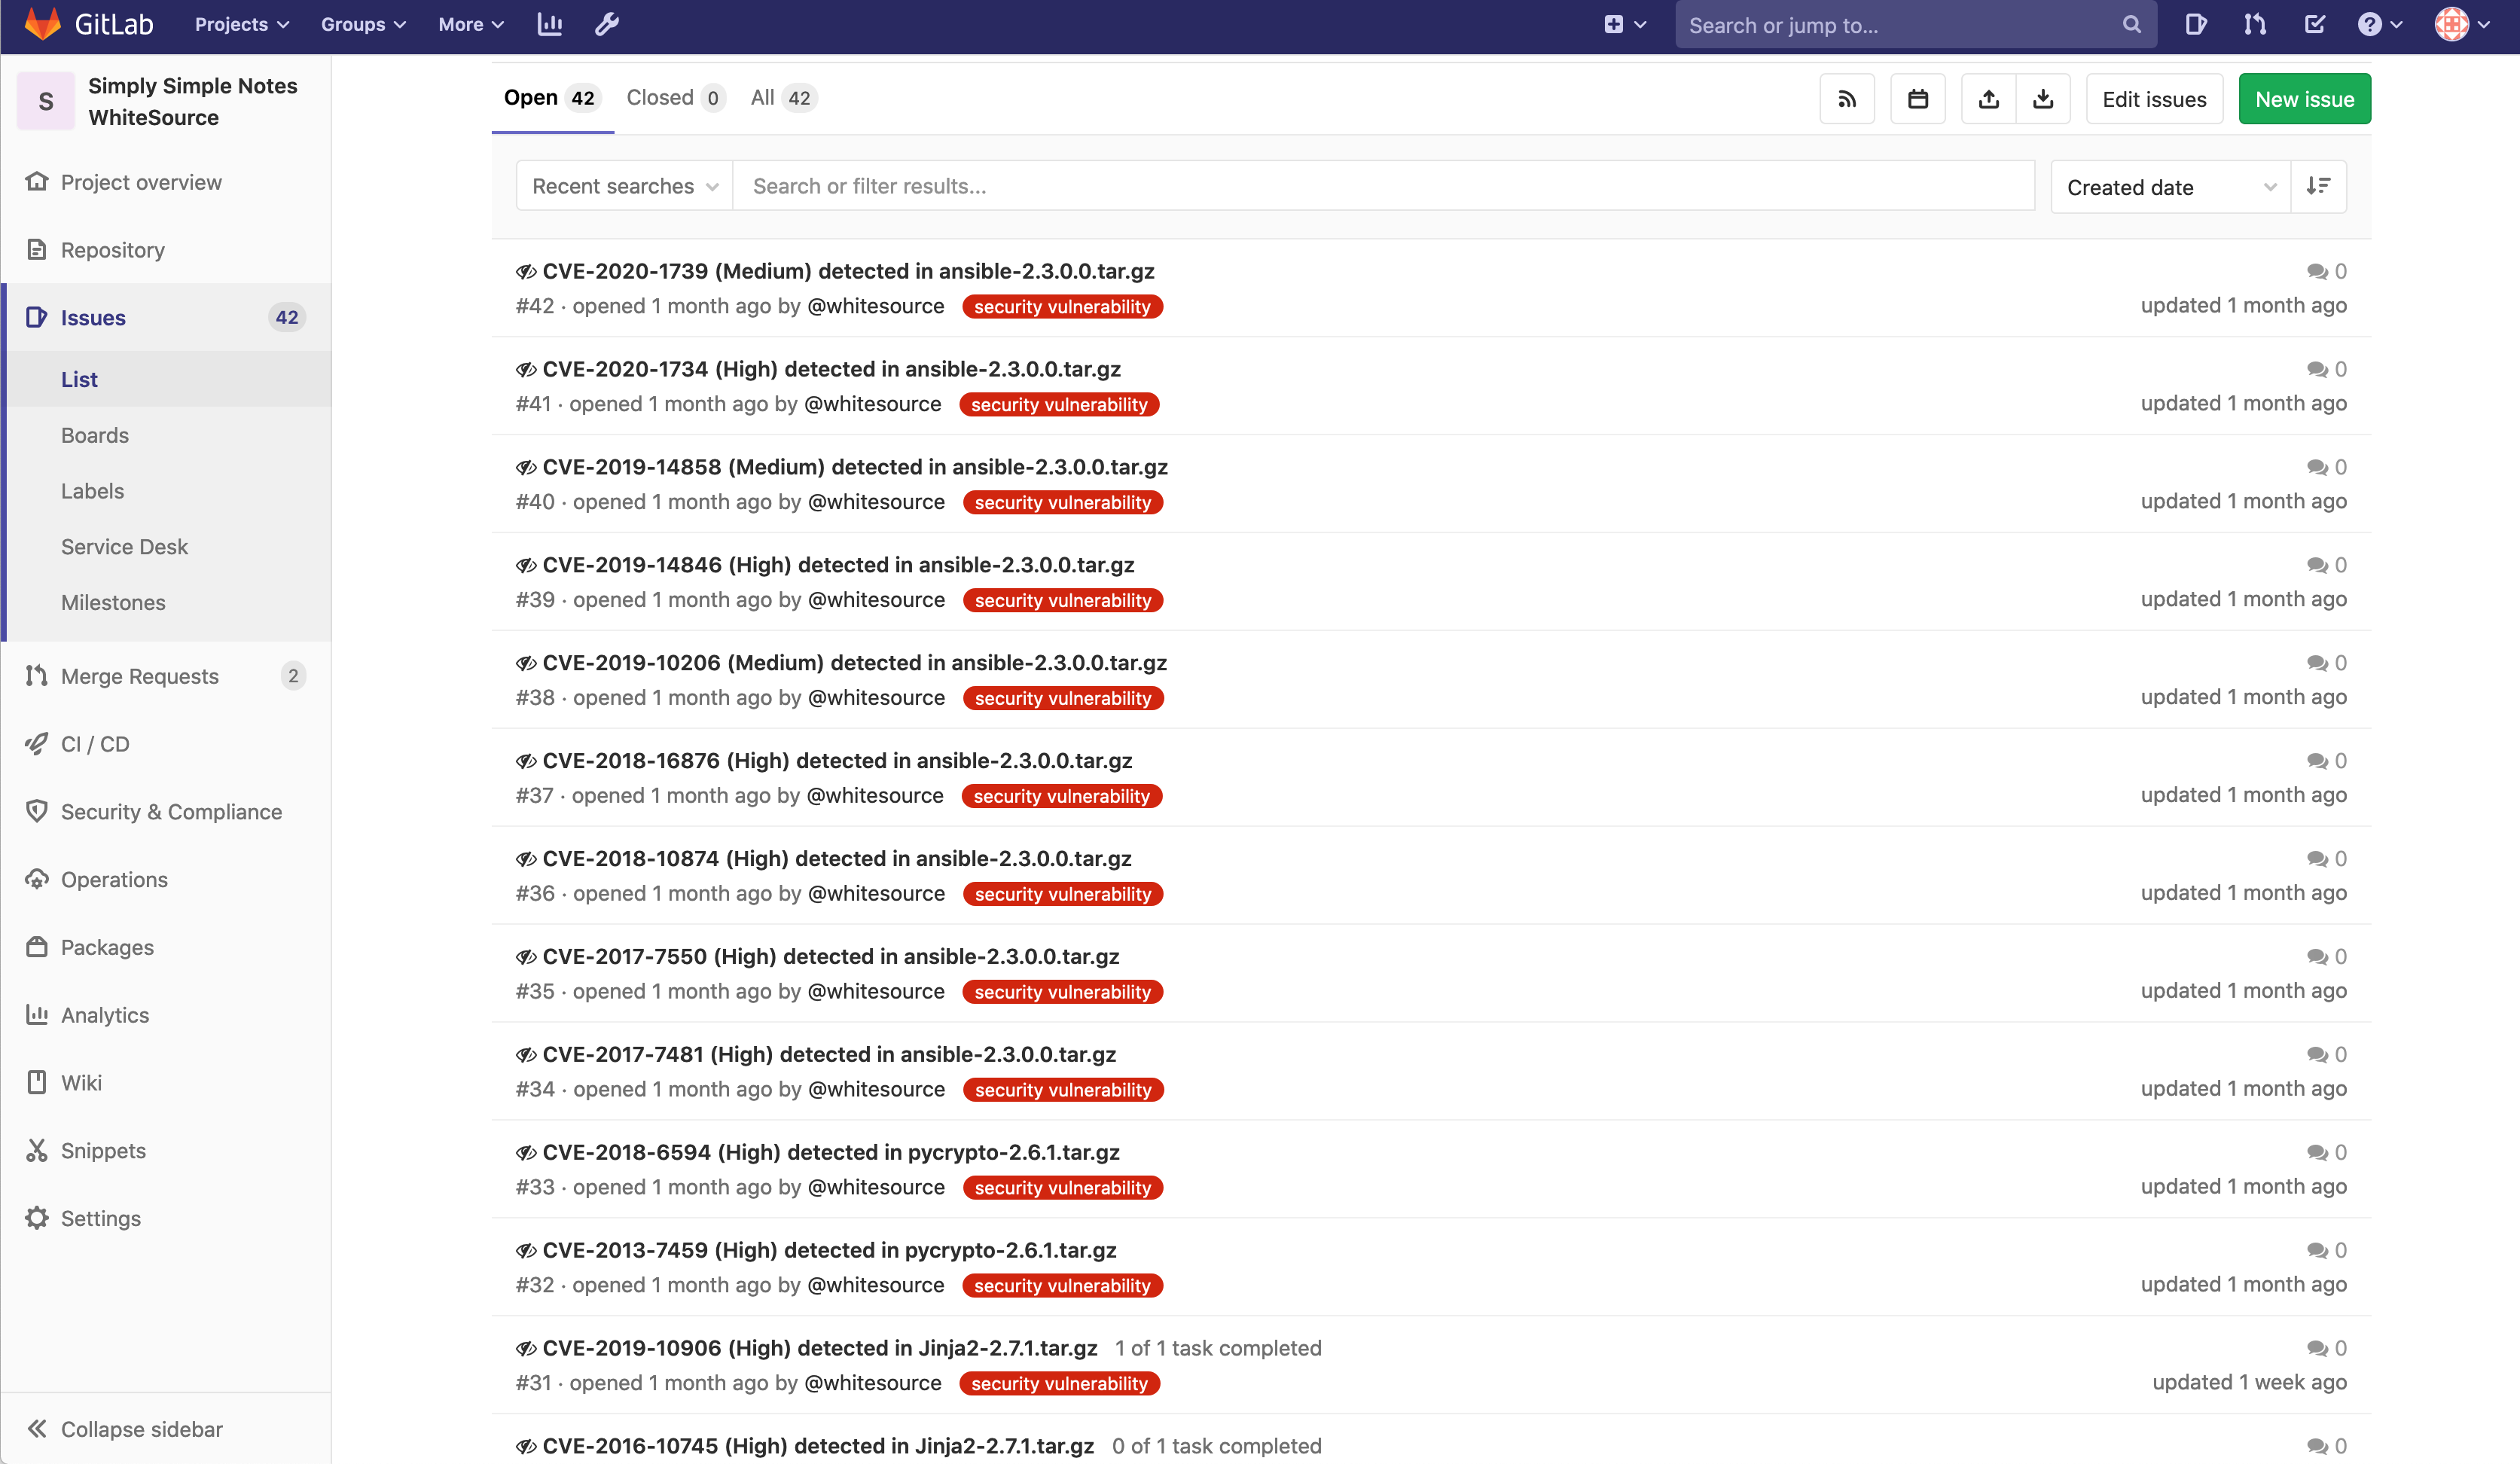Click the RSS feed subscribe icon
The width and height of the screenshot is (2520, 1464).
pyautogui.click(x=1846, y=99)
